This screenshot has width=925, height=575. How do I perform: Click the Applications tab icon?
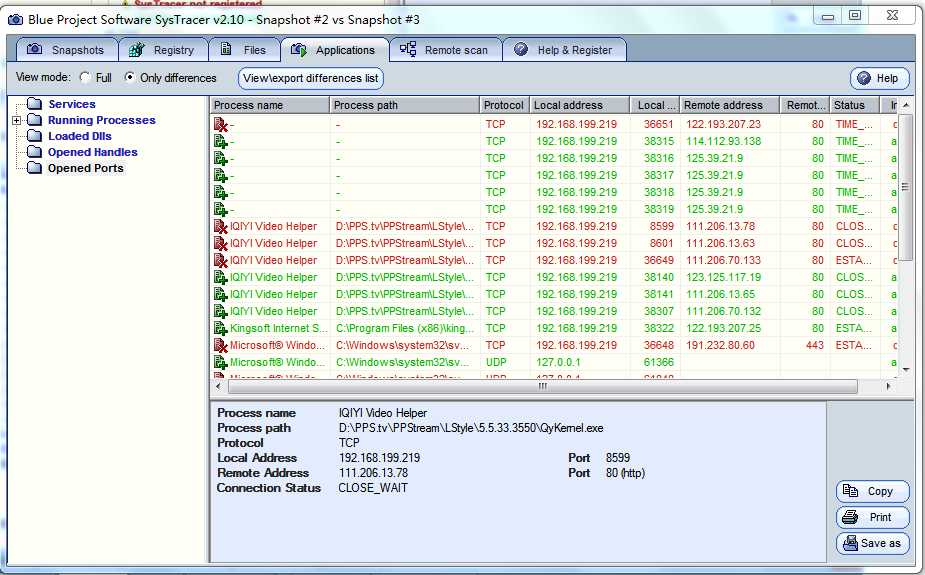click(x=299, y=50)
